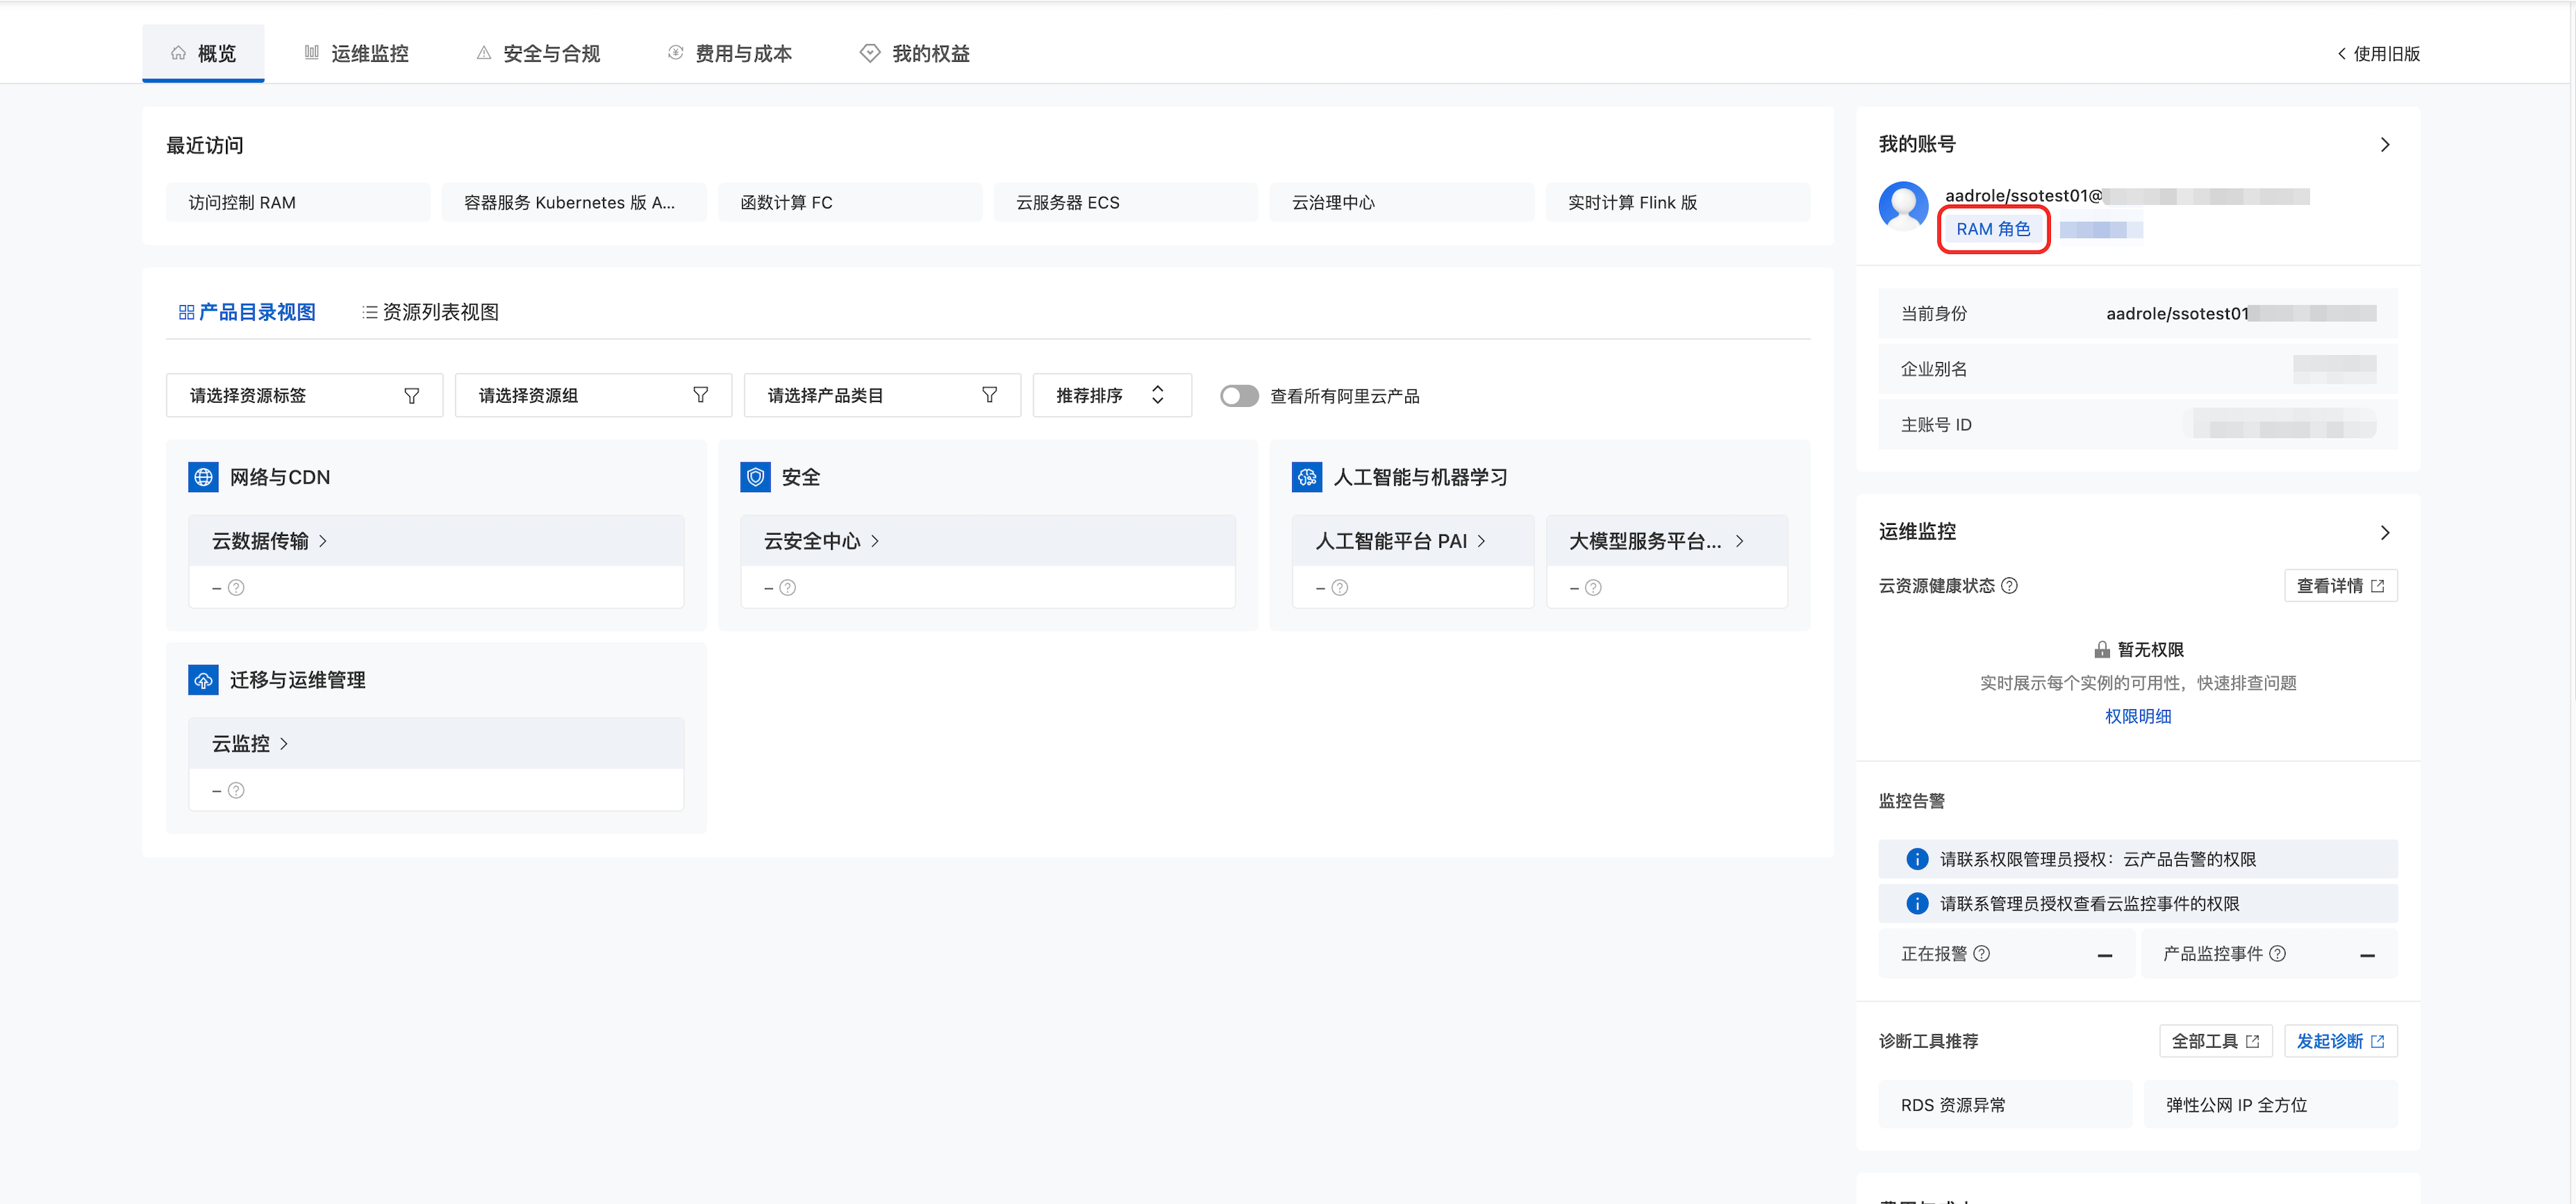Click the 权限明细 link

pos(2137,716)
